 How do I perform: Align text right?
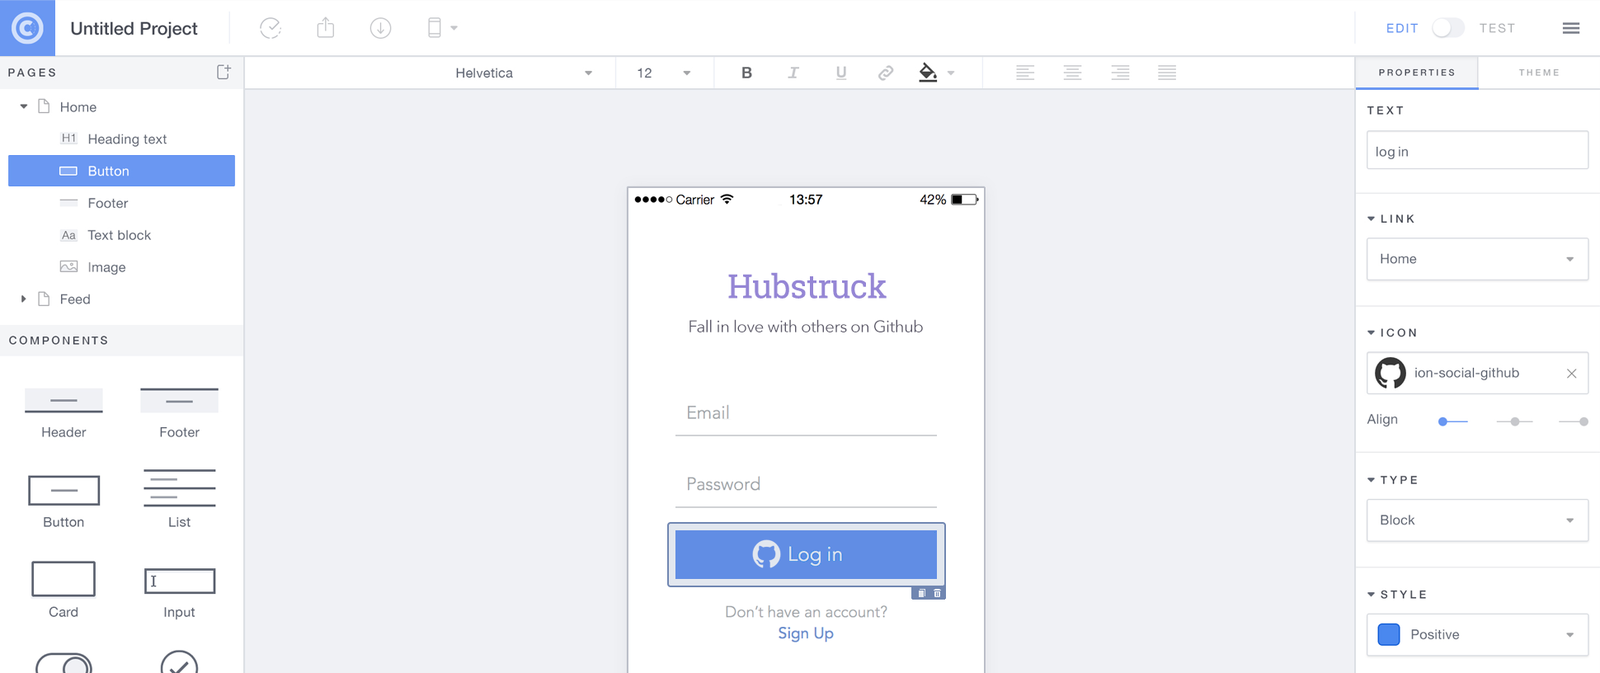click(x=1120, y=73)
